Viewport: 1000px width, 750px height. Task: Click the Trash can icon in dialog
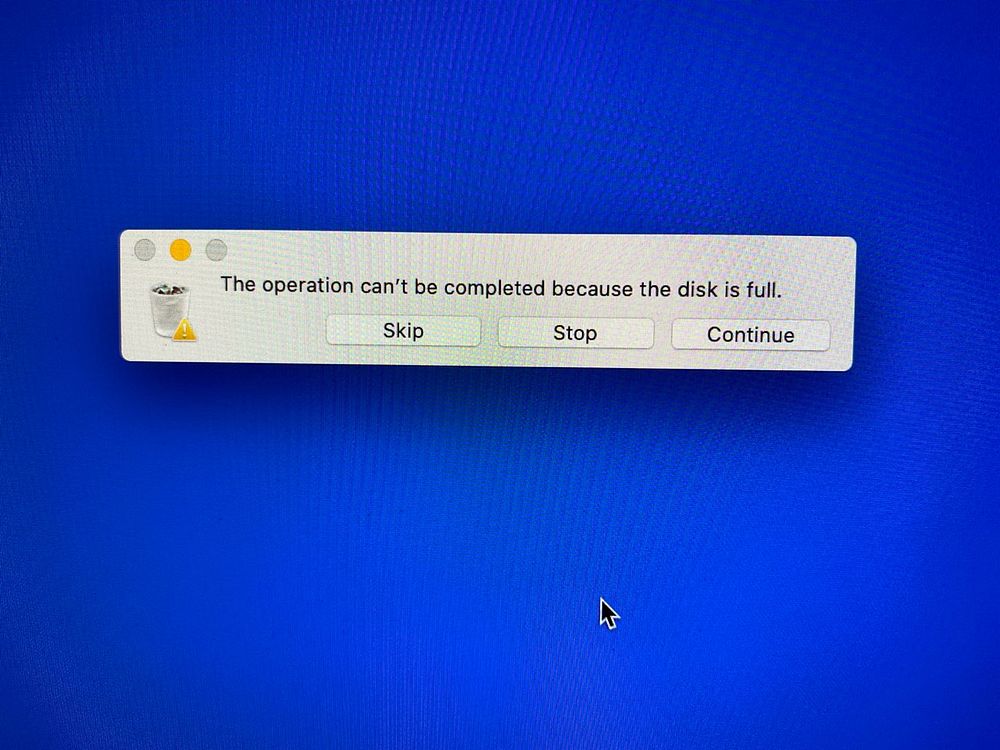click(x=170, y=311)
